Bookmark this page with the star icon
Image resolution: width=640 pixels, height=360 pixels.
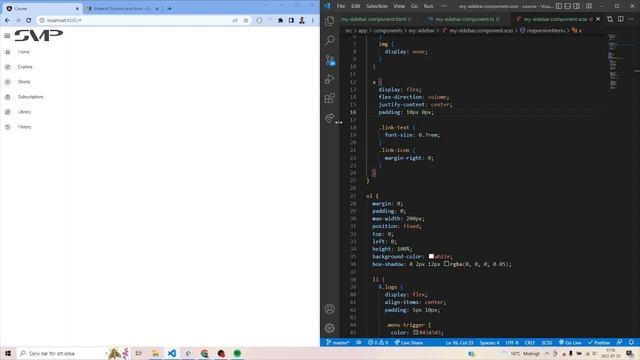pyautogui.click(x=246, y=20)
